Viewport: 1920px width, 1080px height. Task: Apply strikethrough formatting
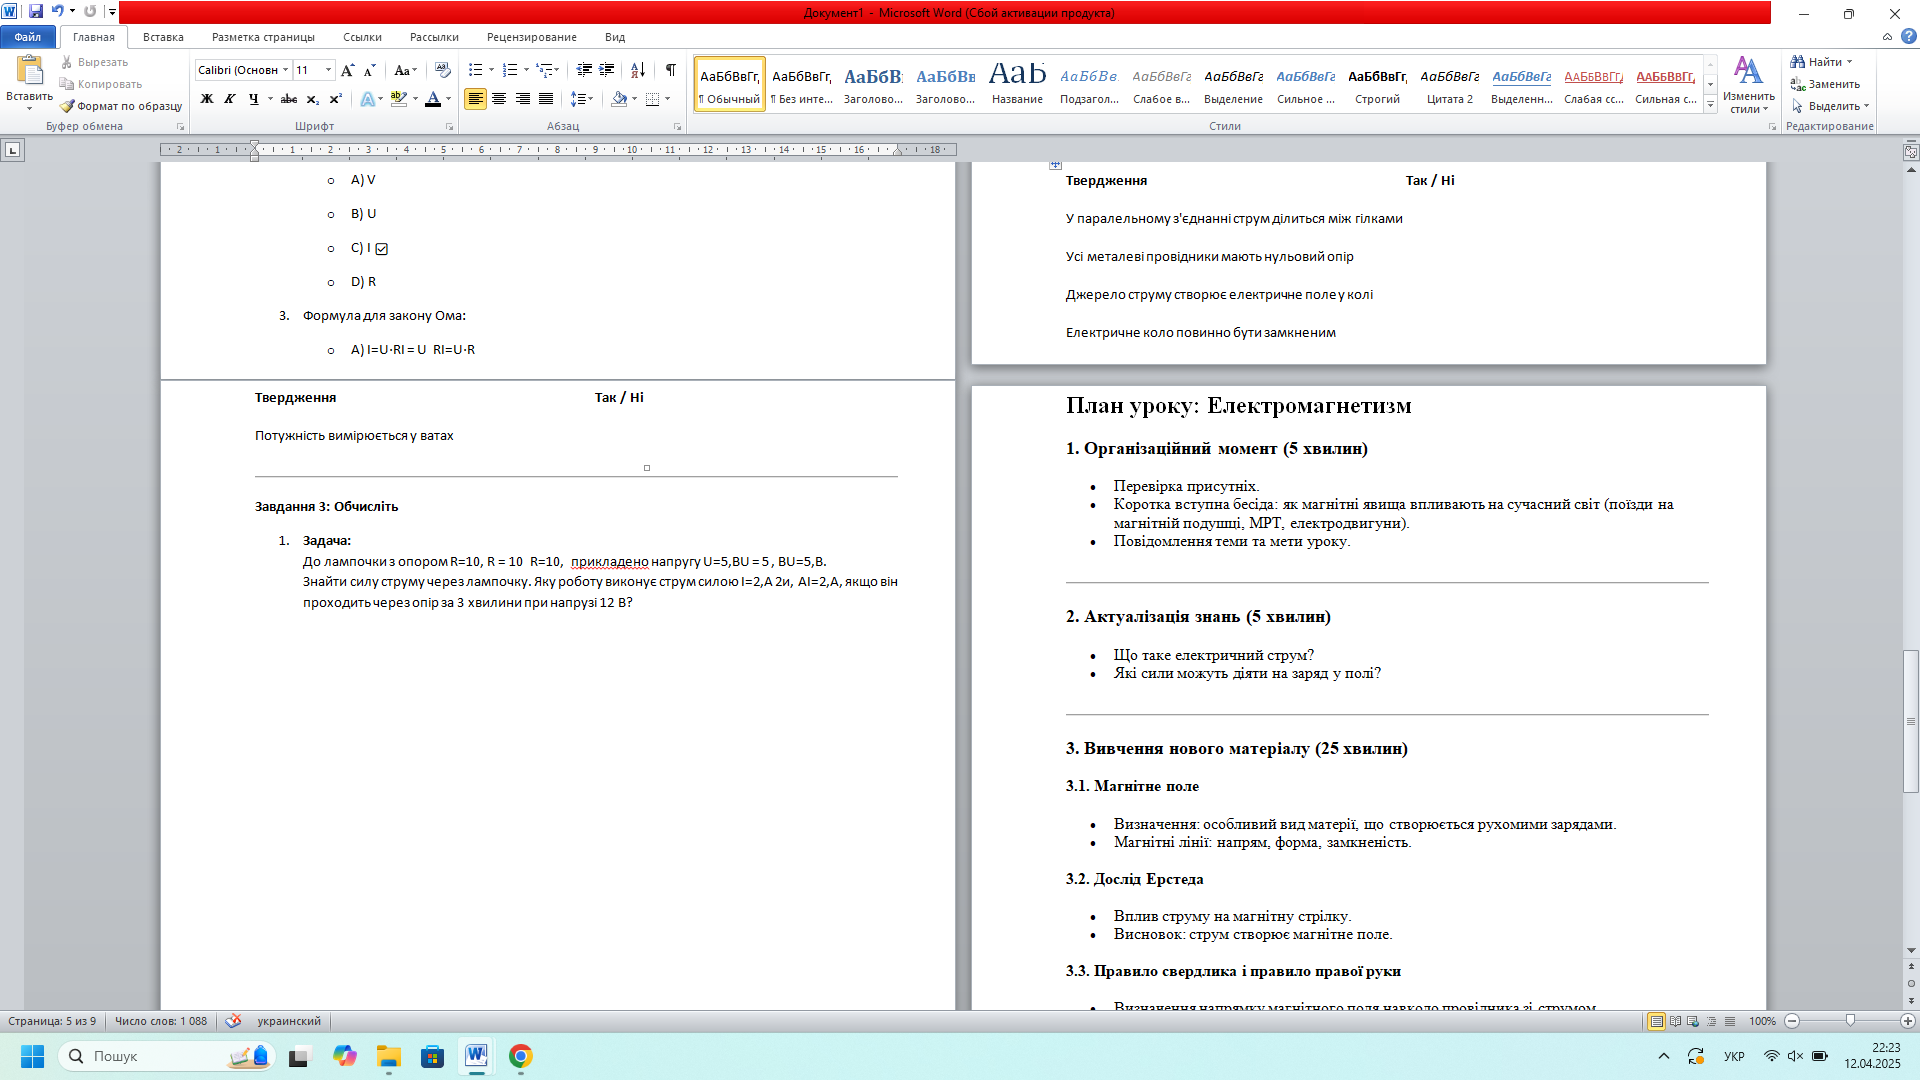pos(289,99)
